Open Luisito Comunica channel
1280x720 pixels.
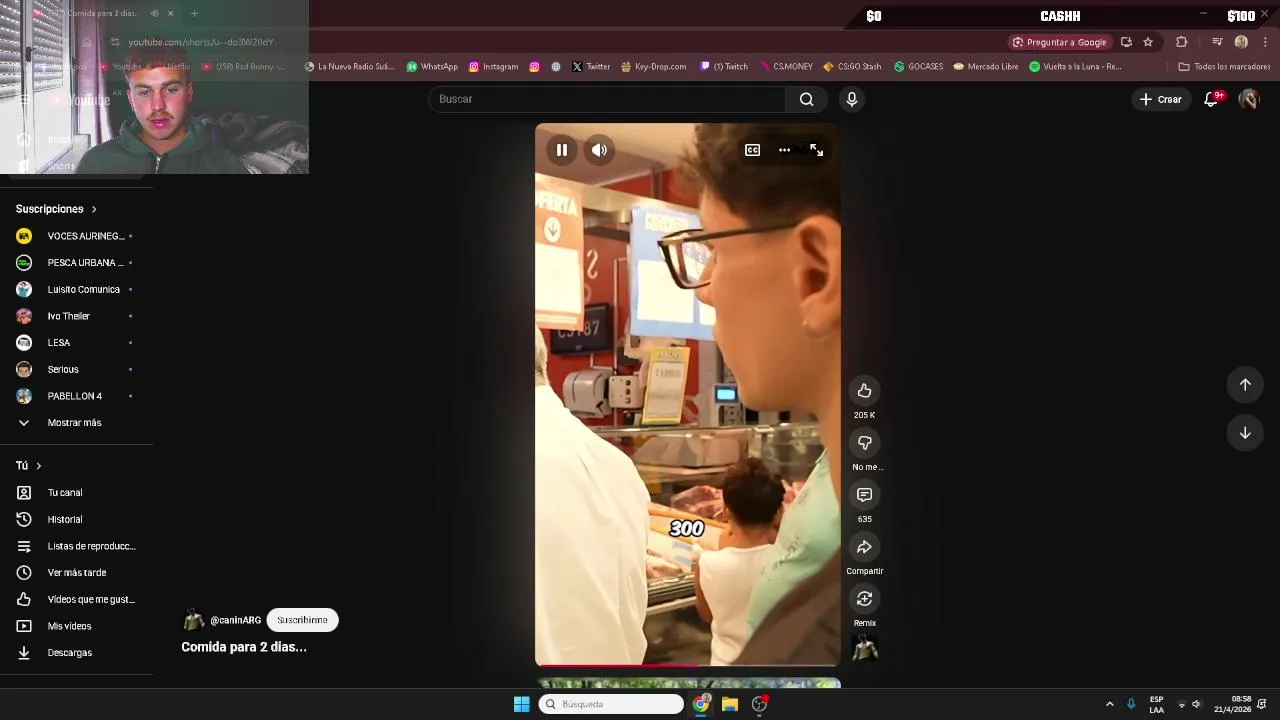(77, 289)
